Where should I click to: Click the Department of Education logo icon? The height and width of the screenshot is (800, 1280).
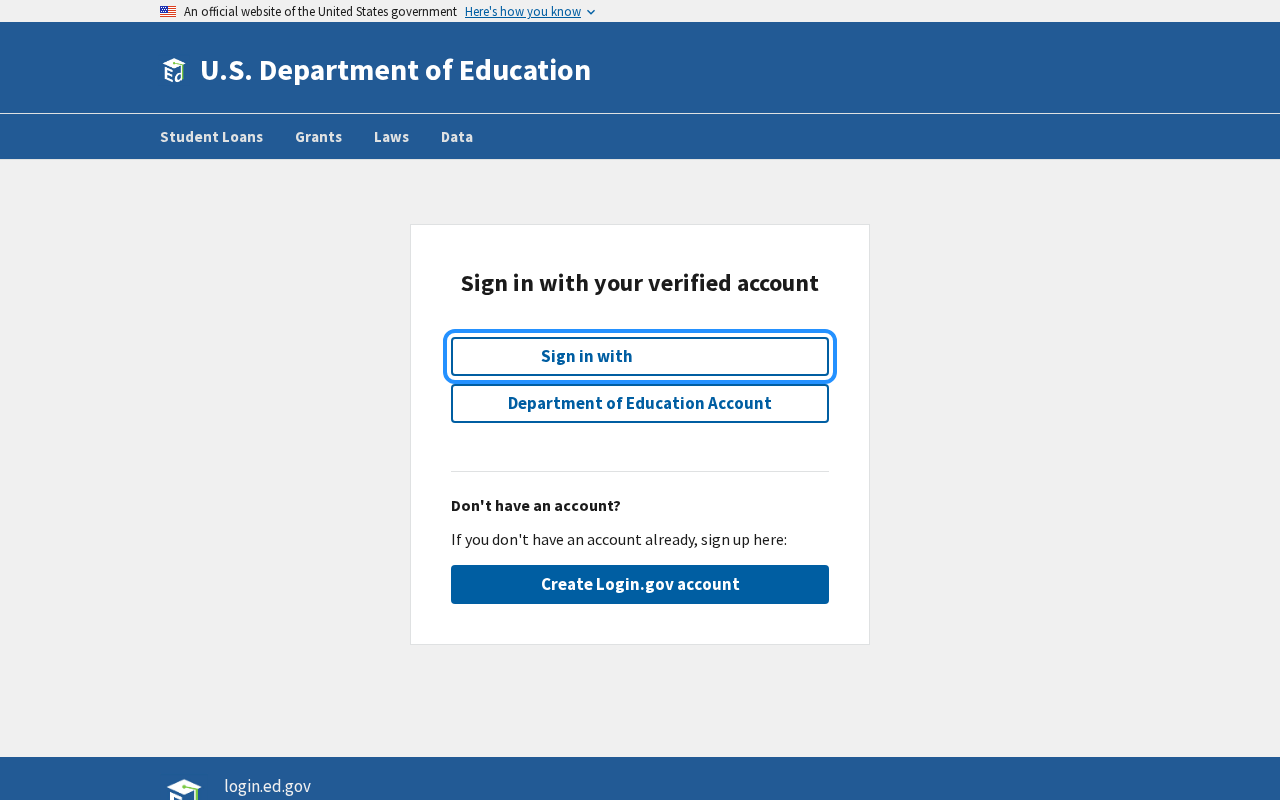174,70
